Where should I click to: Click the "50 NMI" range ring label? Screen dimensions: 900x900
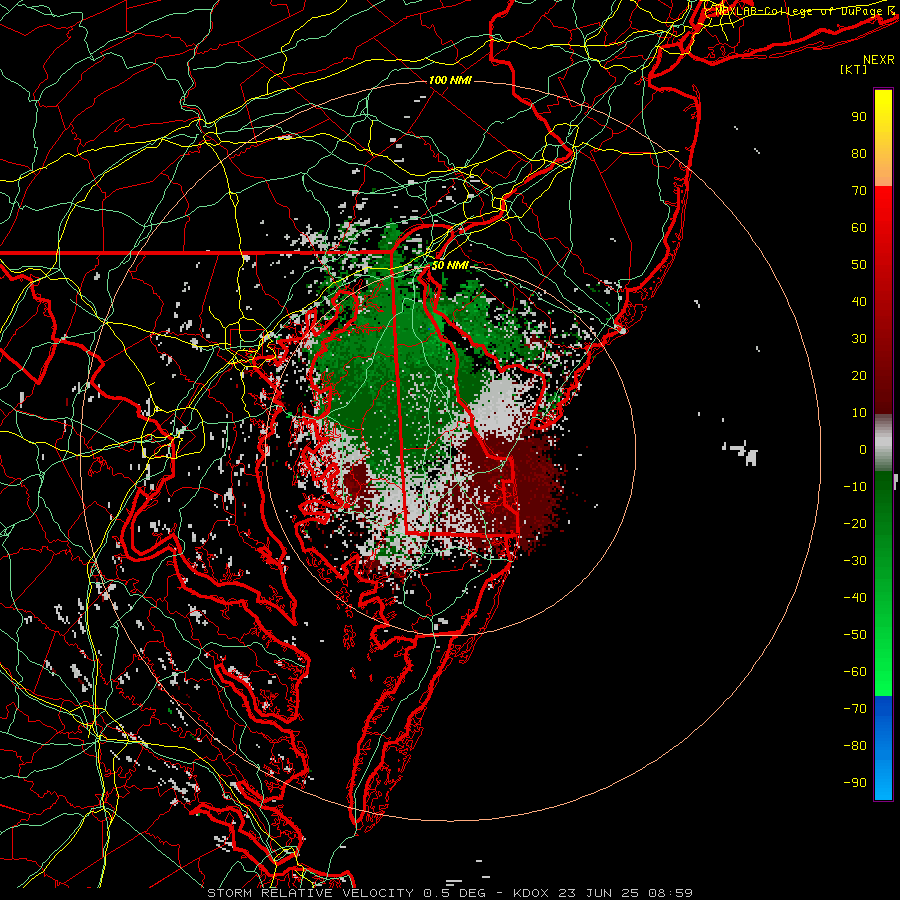(x=450, y=266)
